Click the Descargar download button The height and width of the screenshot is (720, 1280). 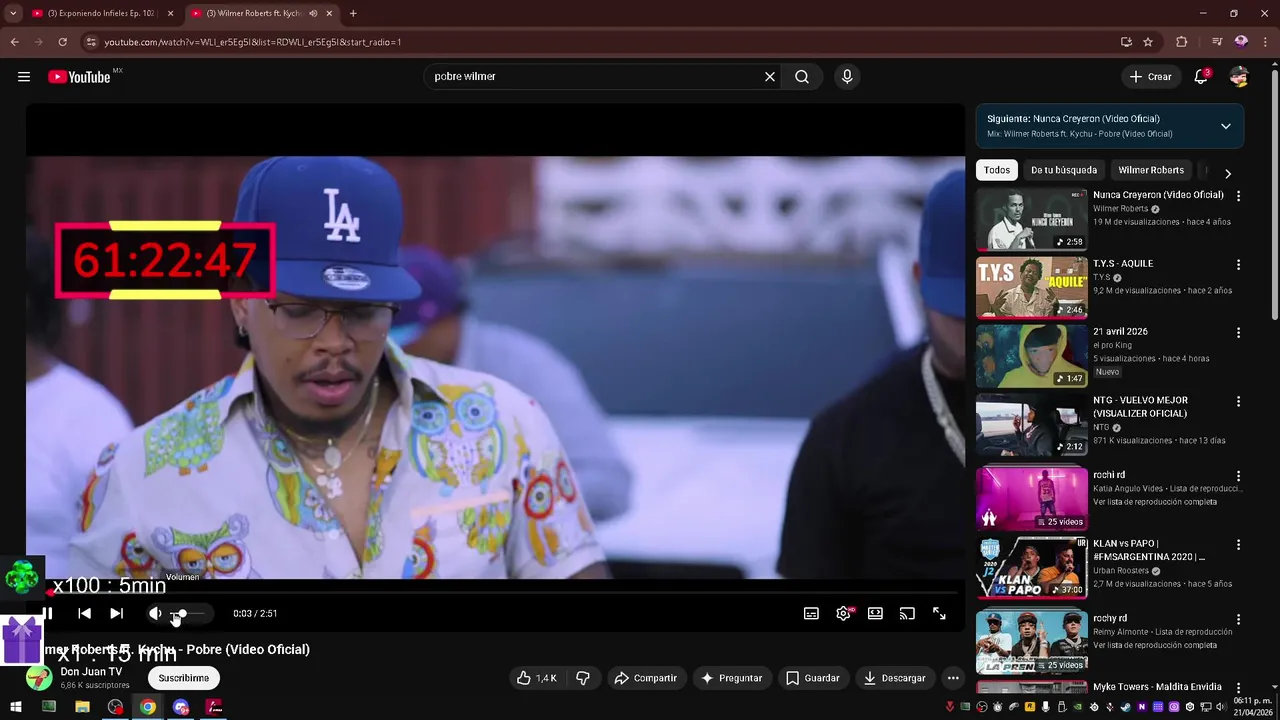[895, 678]
